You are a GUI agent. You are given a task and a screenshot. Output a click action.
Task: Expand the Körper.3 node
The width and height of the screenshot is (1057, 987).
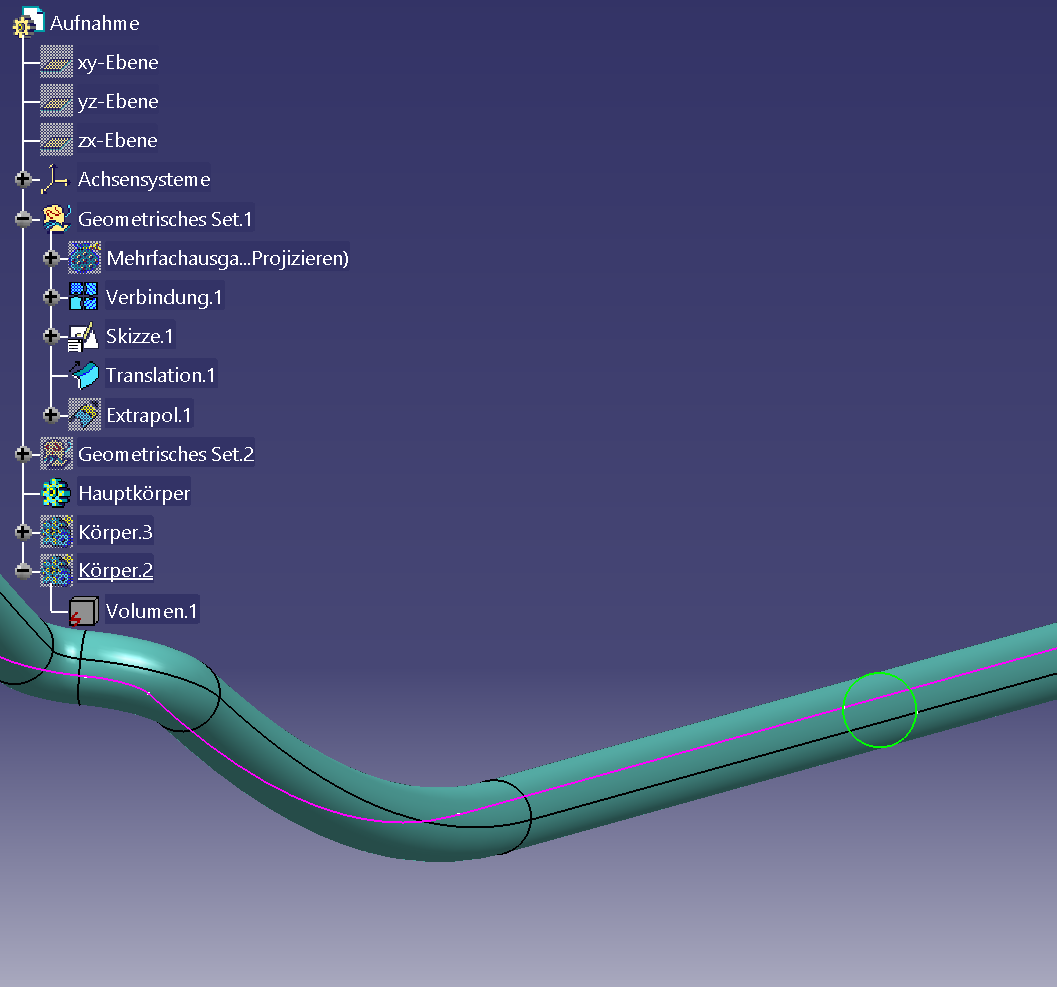[x=23, y=532]
